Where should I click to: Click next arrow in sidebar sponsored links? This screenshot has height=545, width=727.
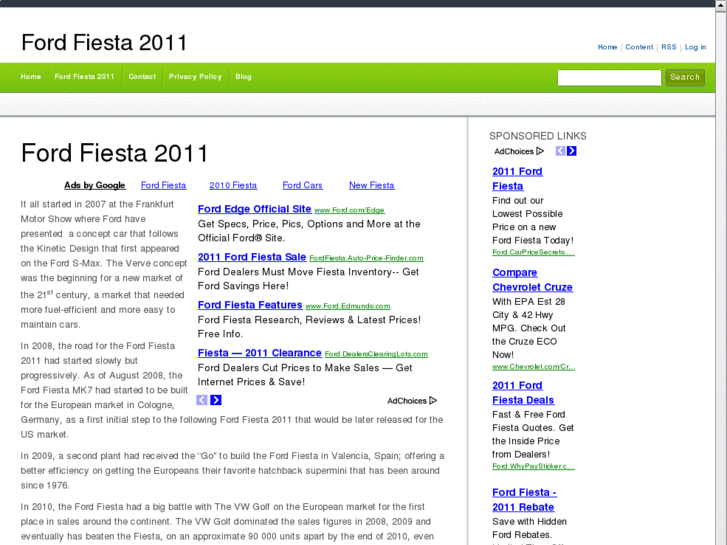[572, 151]
